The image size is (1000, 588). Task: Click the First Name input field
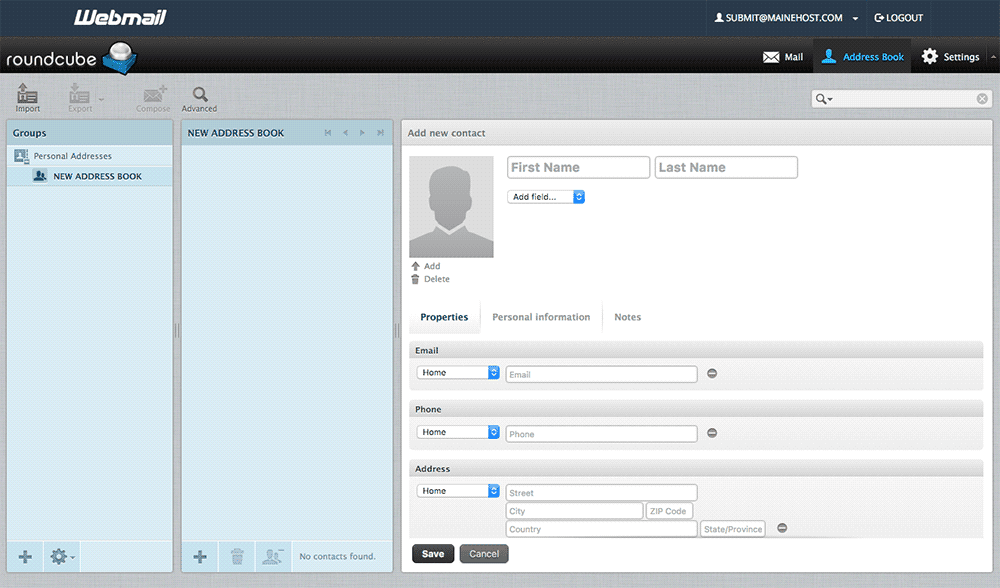(x=578, y=168)
